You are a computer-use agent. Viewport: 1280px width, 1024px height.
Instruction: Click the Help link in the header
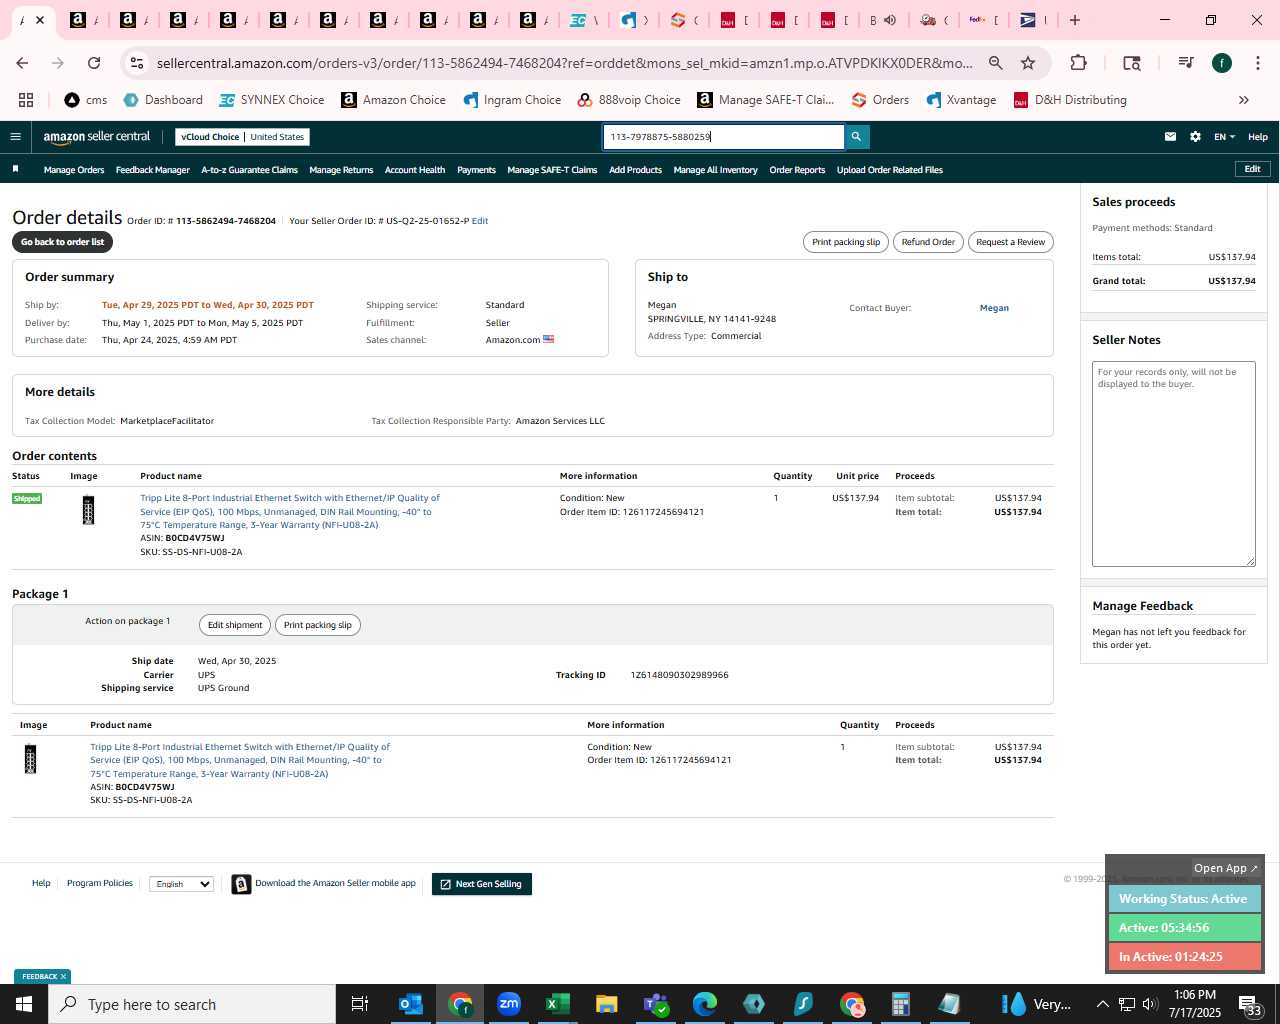1258,137
